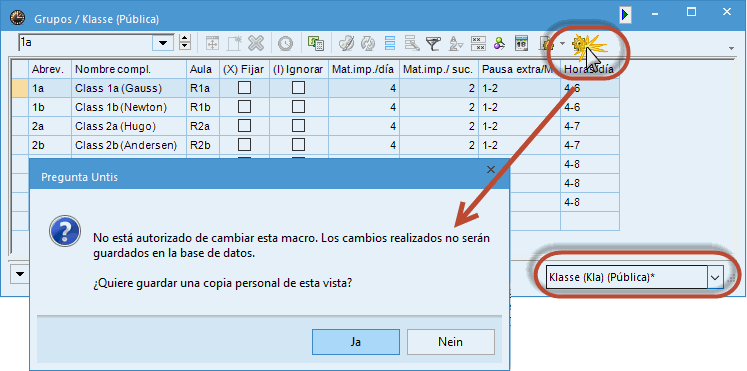
Task: Click room cell R1a
Action: pos(203,88)
